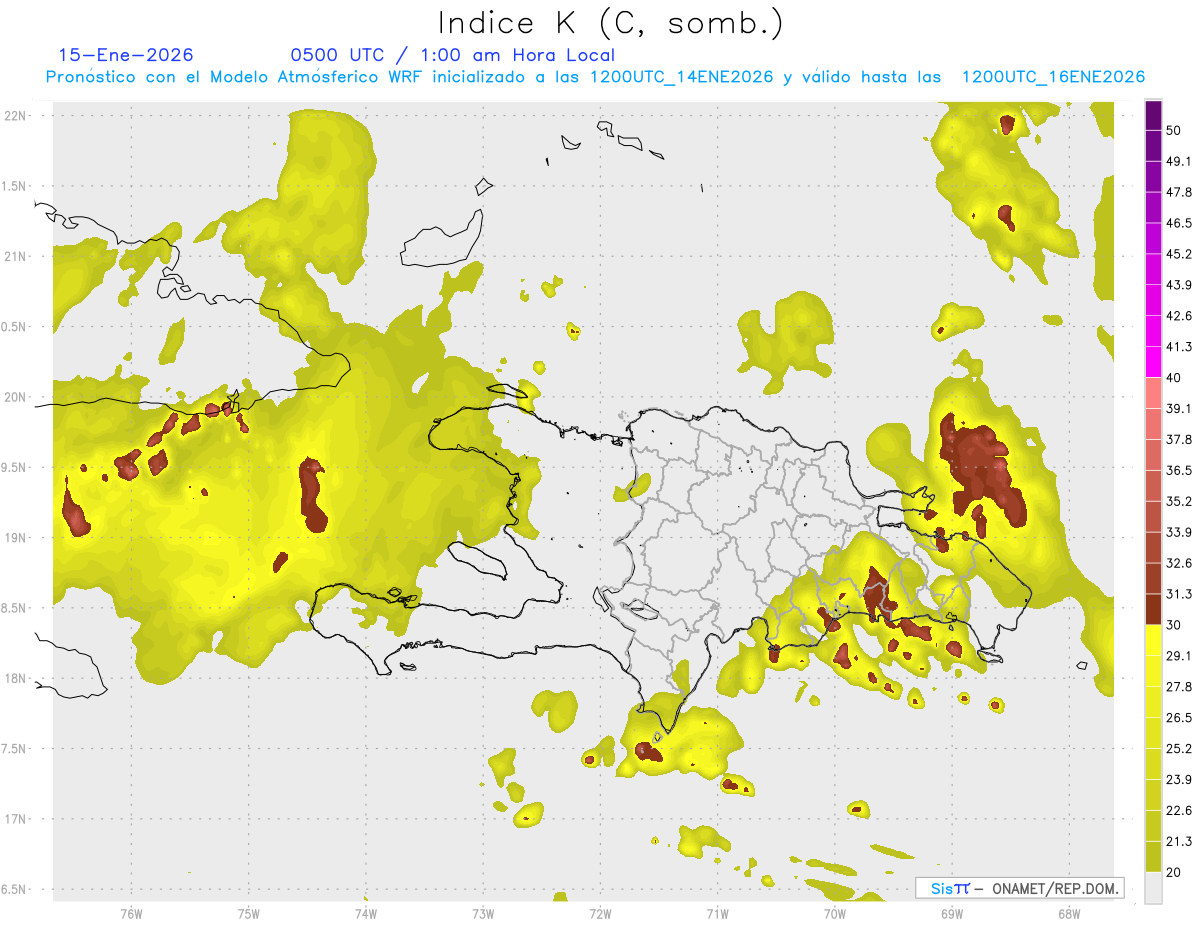Click the "19N" latitude axis label
This screenshot has width=1200, height=927.
tap(15, 538)
